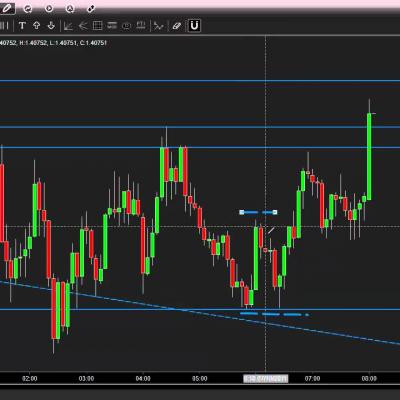The height and width of the screenshot is (400, 400).
Task: Select the lowest solid horizontal blue line
Action: (200, 309)
